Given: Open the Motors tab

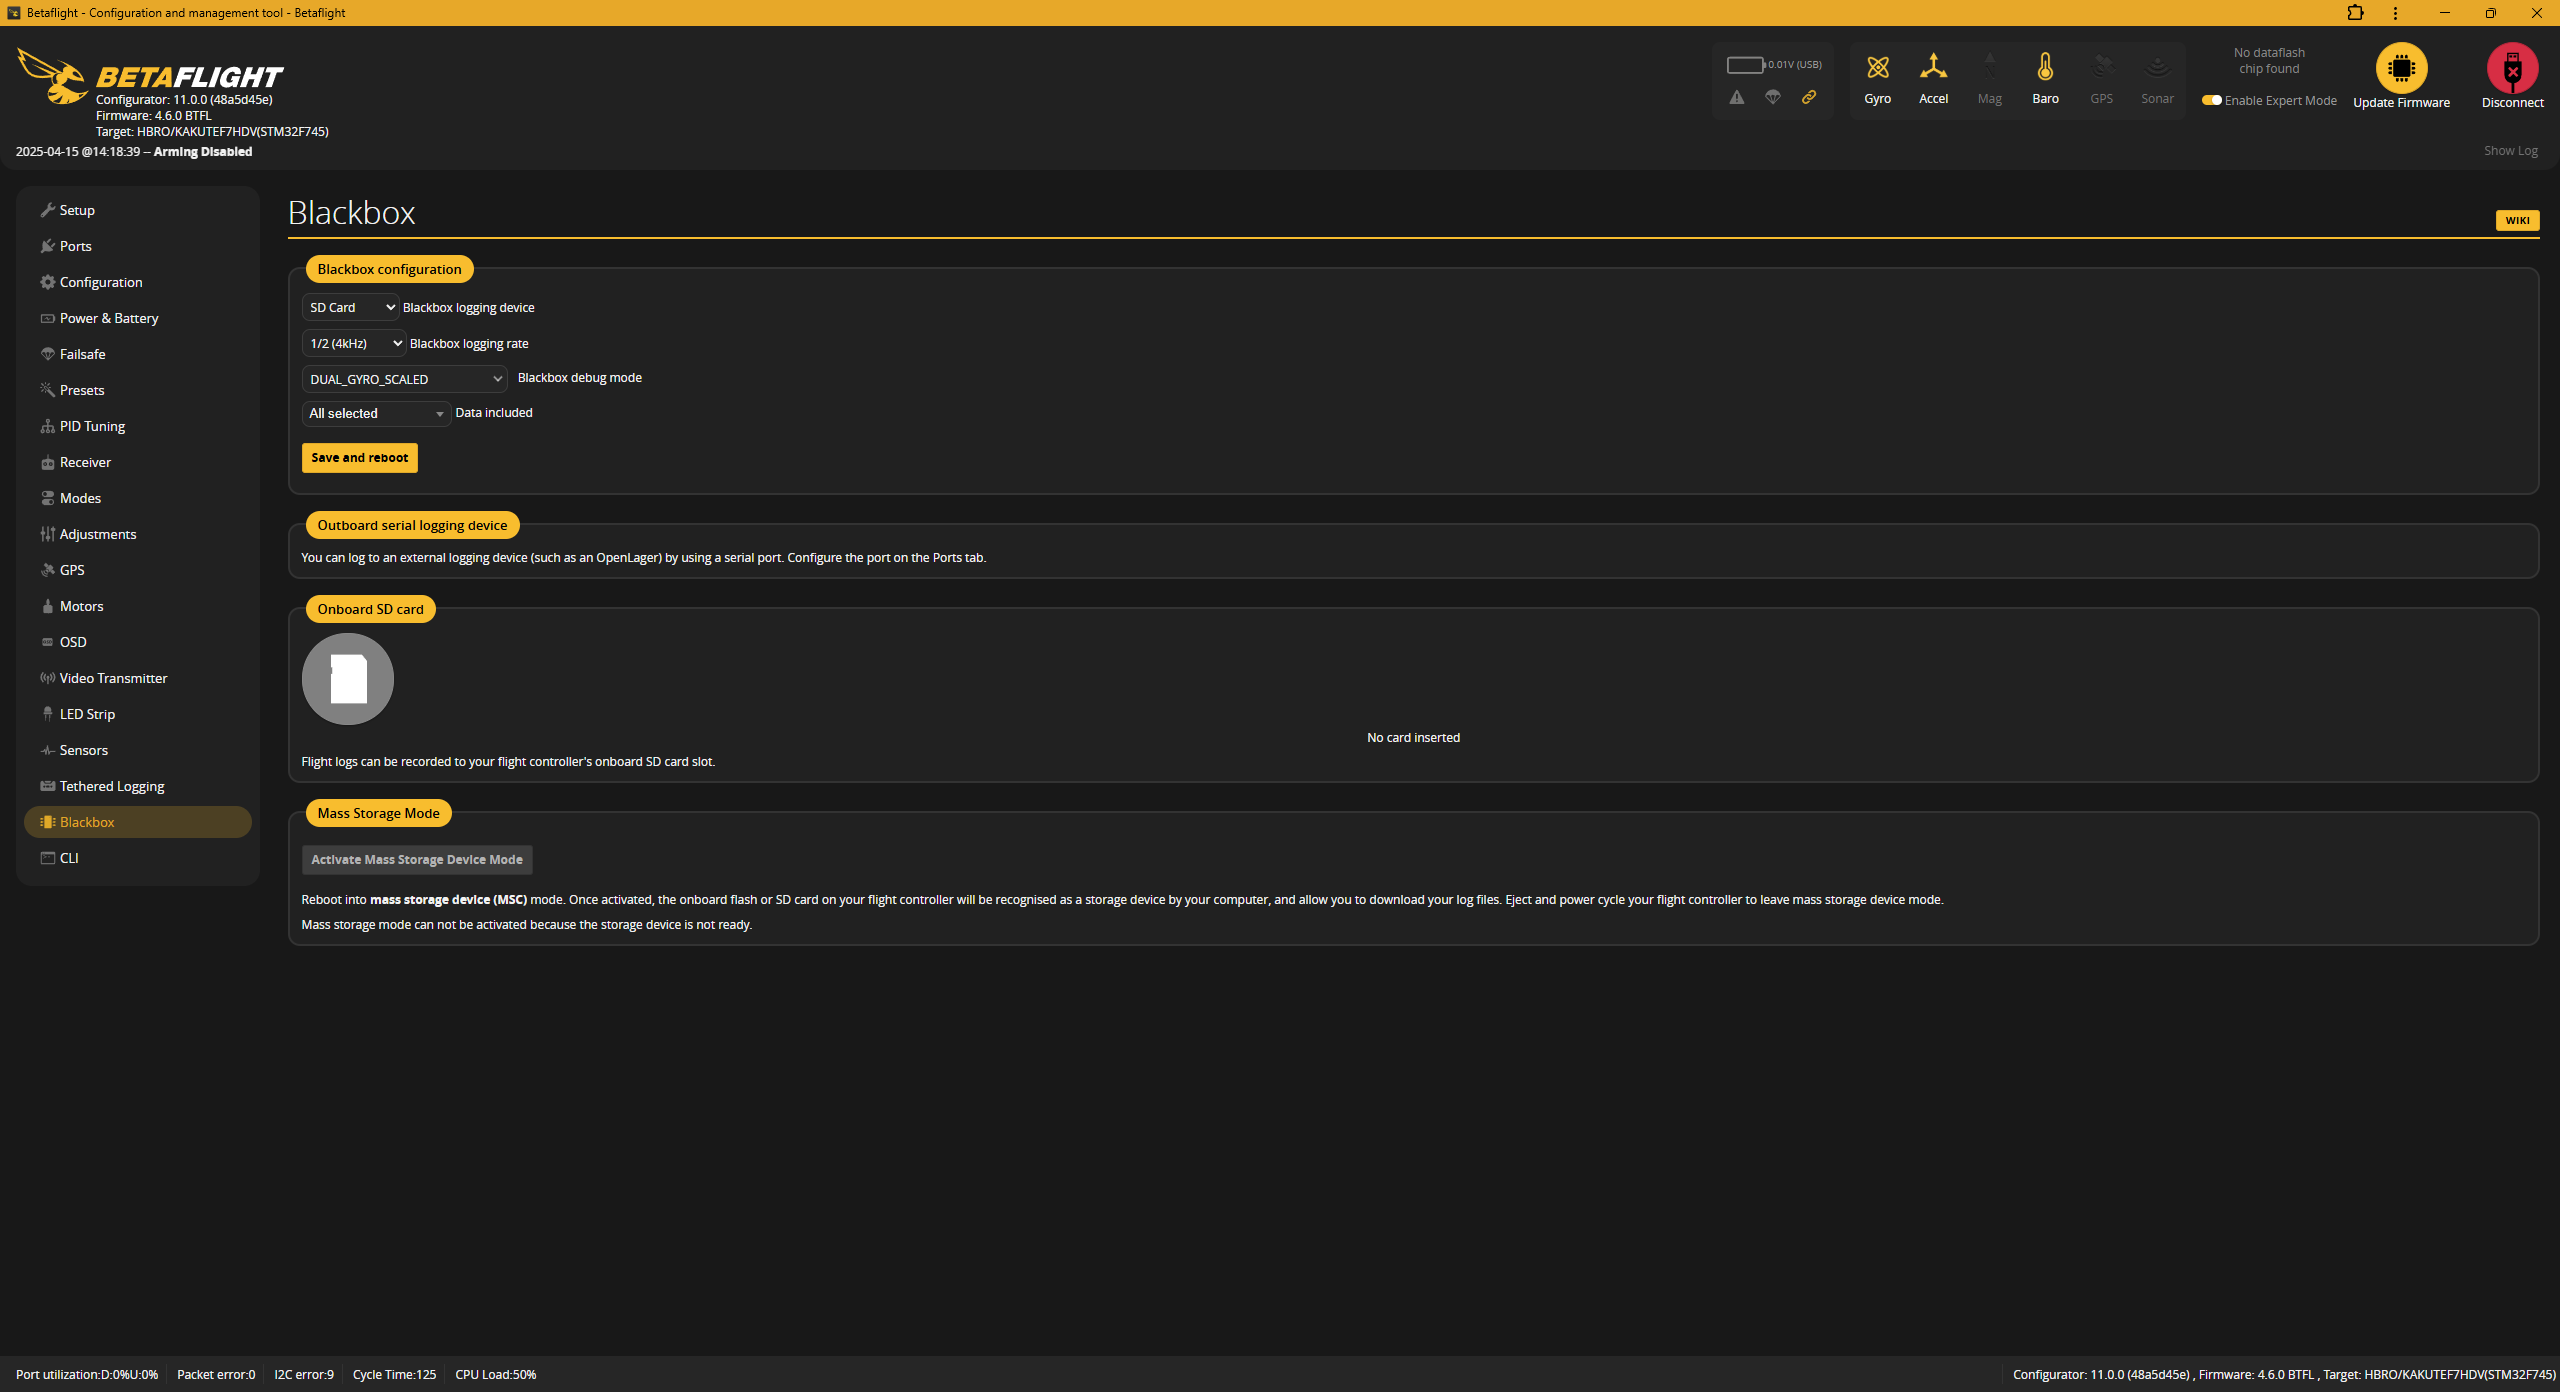Looking at the screenshot, I should (x=138, y=606).
